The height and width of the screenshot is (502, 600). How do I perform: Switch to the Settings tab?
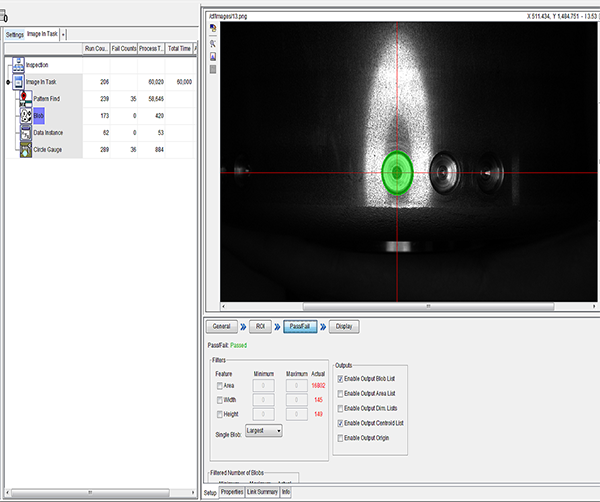pos(15,34)
